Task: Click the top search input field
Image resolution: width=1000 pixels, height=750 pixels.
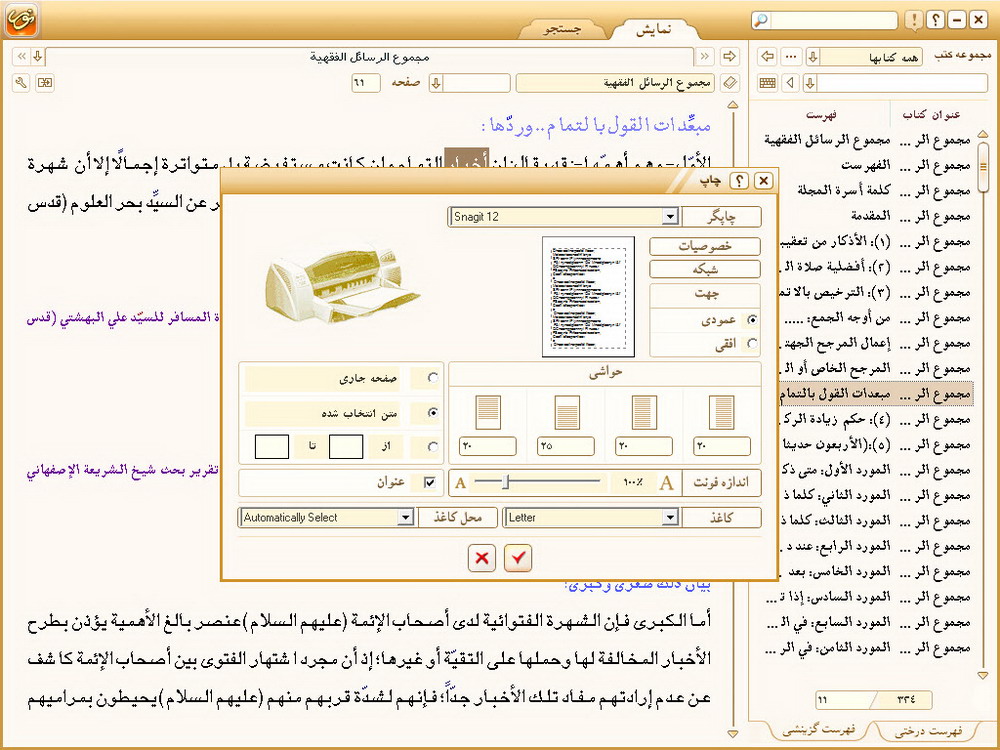Action: 834,20
